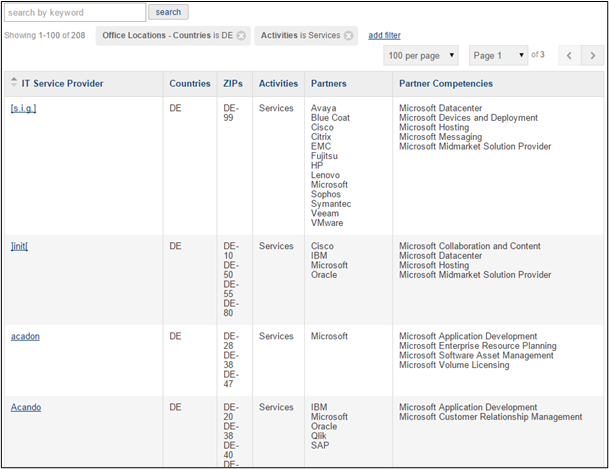Click DE country cell in ]init[ row

(175, 246)
